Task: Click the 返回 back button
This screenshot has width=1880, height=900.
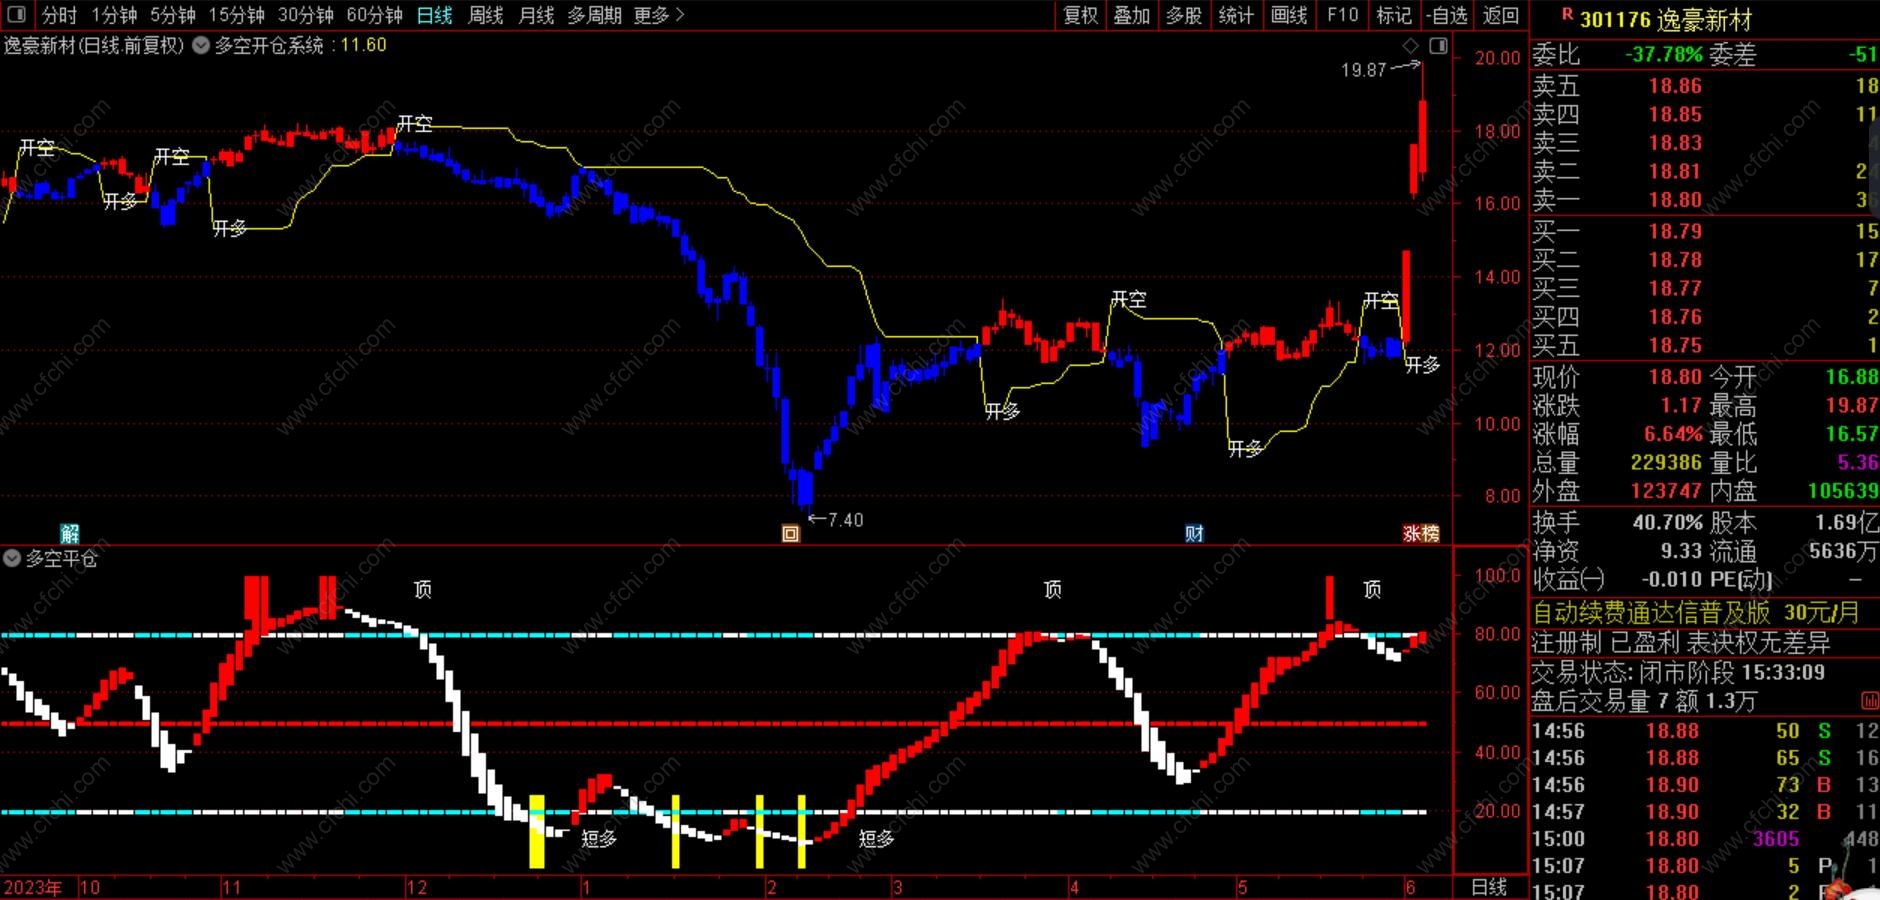Action: (1501, 15)
